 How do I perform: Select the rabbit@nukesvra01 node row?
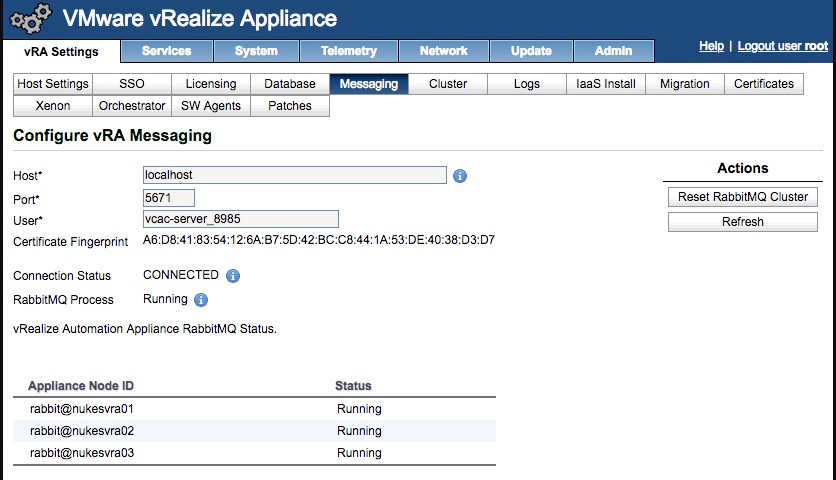(x=254, y=409)
